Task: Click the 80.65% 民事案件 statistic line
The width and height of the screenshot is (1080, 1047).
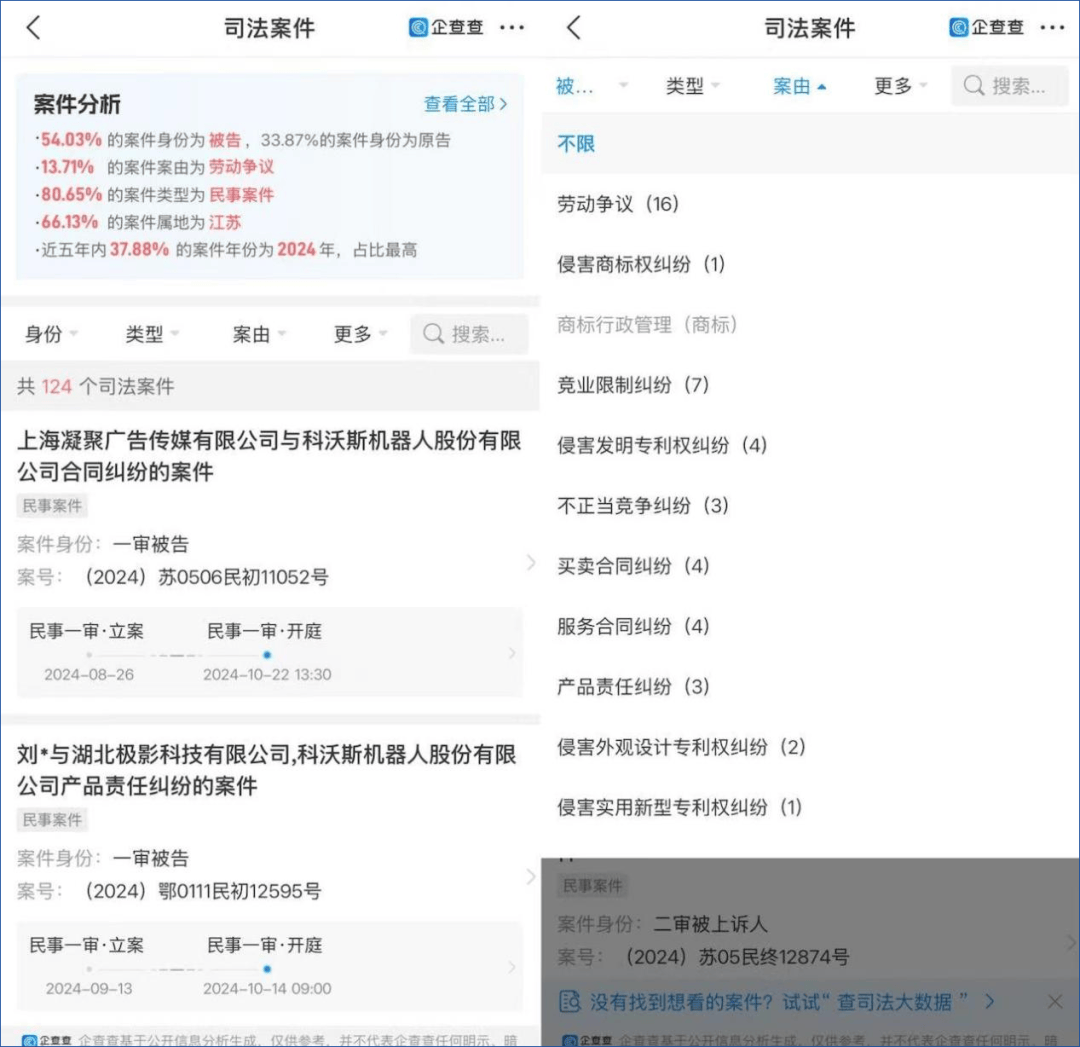Action: [155, 194]
